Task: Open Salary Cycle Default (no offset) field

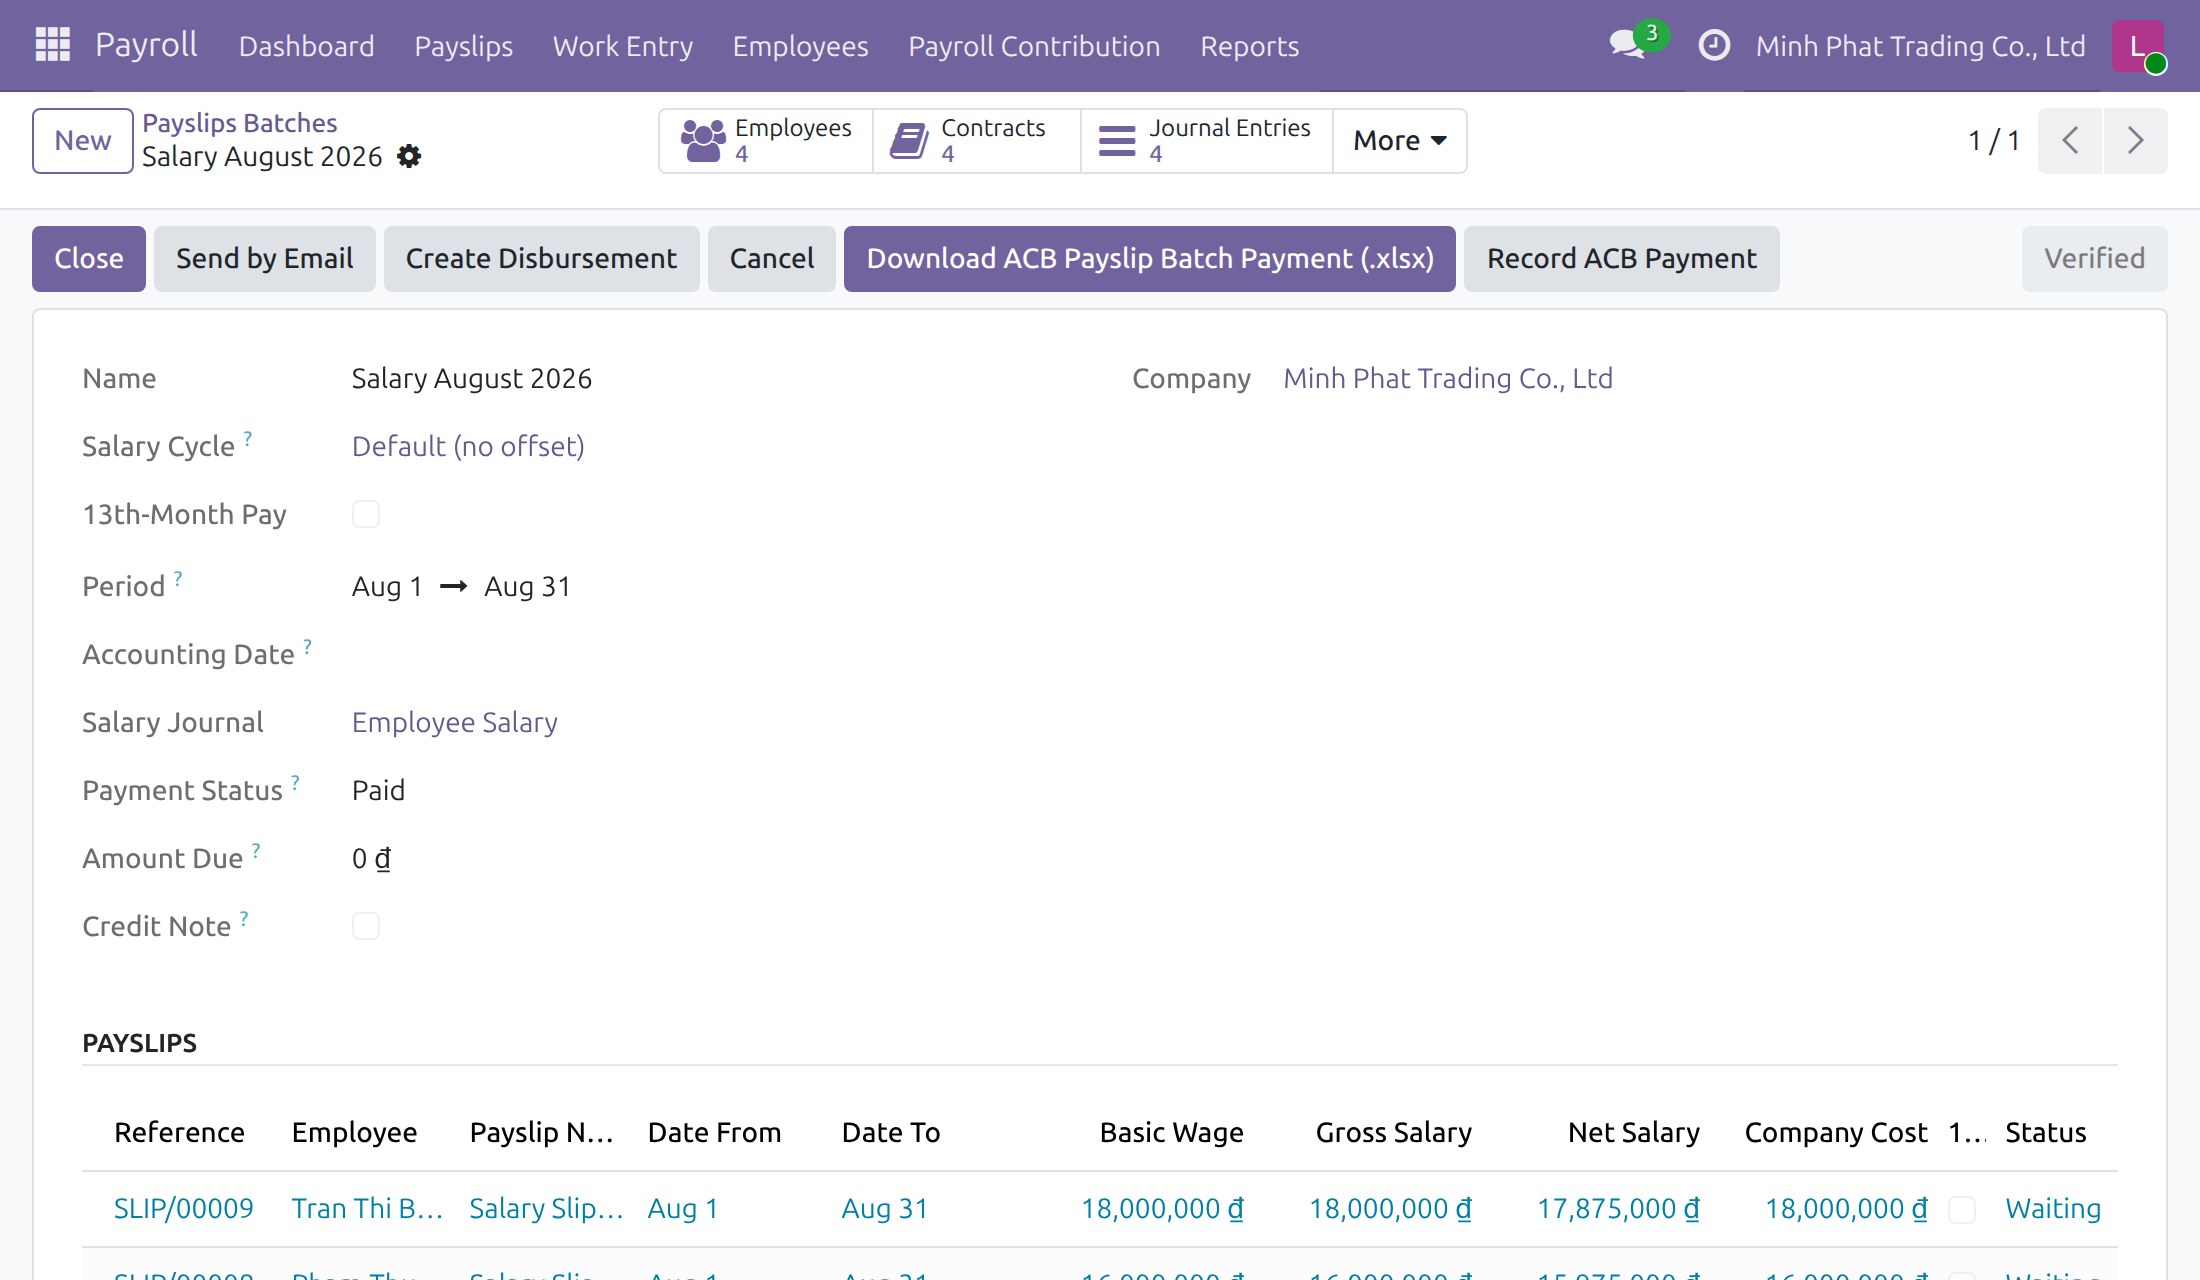Action: click(468, 446)
